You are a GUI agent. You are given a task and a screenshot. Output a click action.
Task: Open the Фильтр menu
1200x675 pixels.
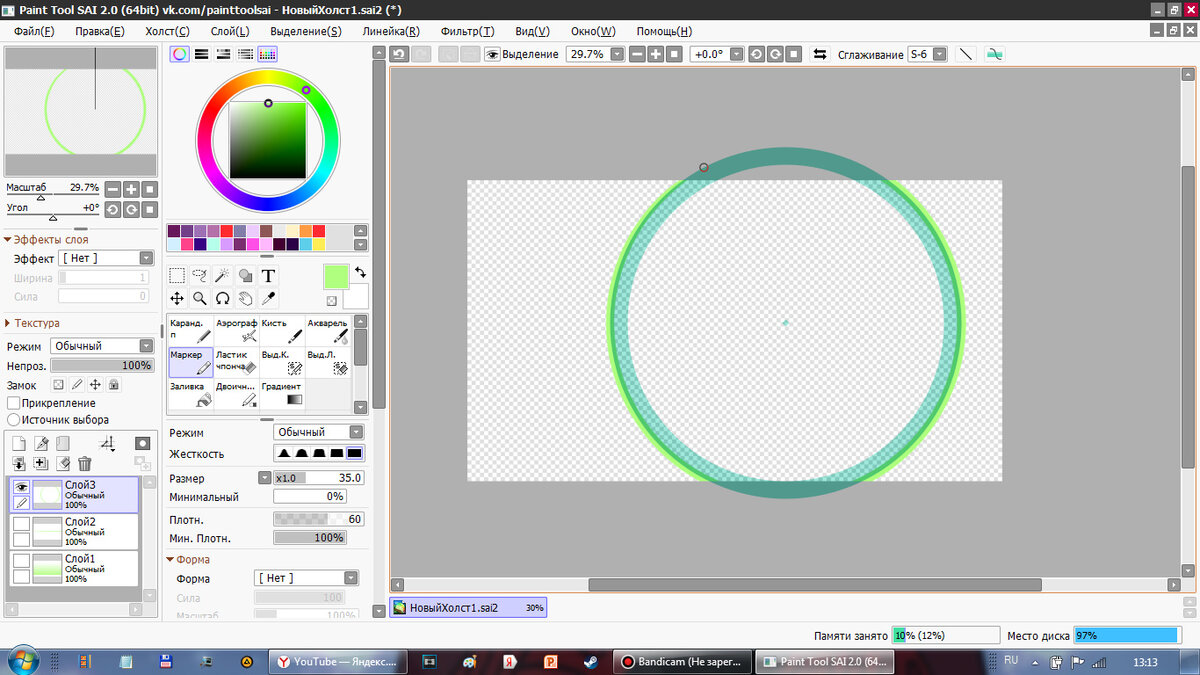468,31
